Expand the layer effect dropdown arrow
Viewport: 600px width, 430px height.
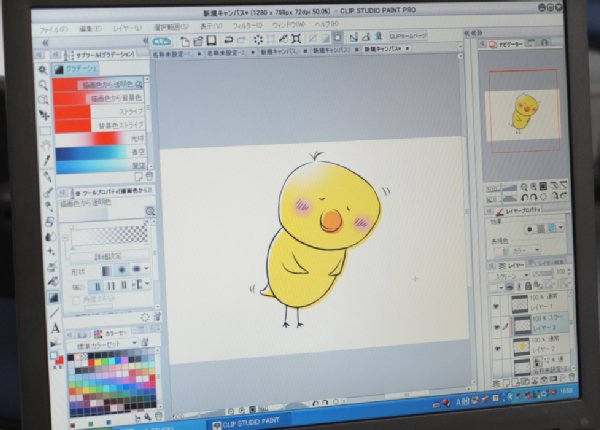click(x=561, y=228)
